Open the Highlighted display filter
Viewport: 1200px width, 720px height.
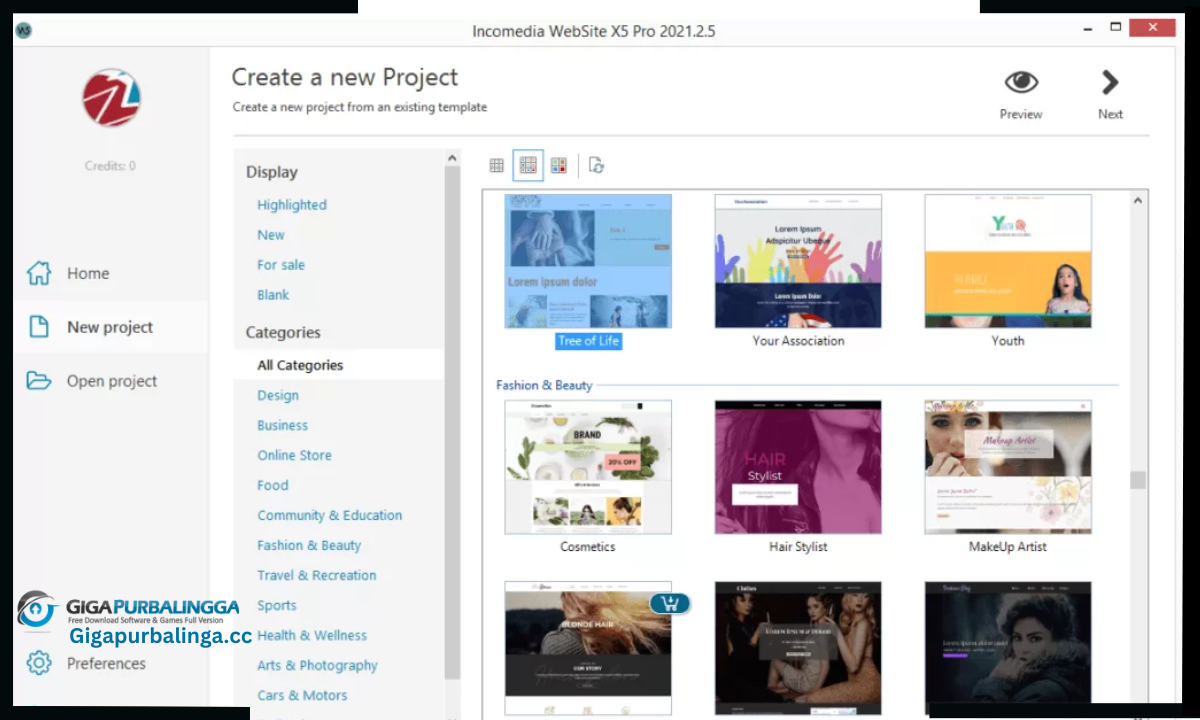point(292,205)
